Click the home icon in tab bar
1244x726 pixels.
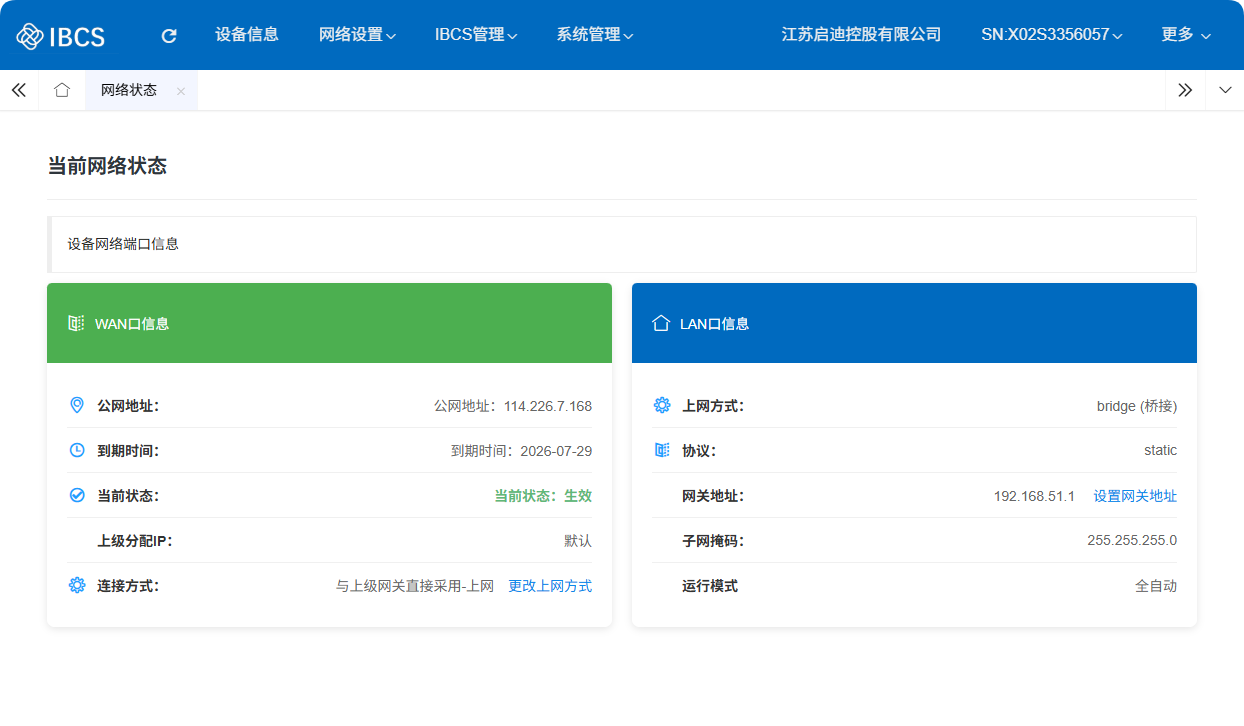(x=62, y=90)
